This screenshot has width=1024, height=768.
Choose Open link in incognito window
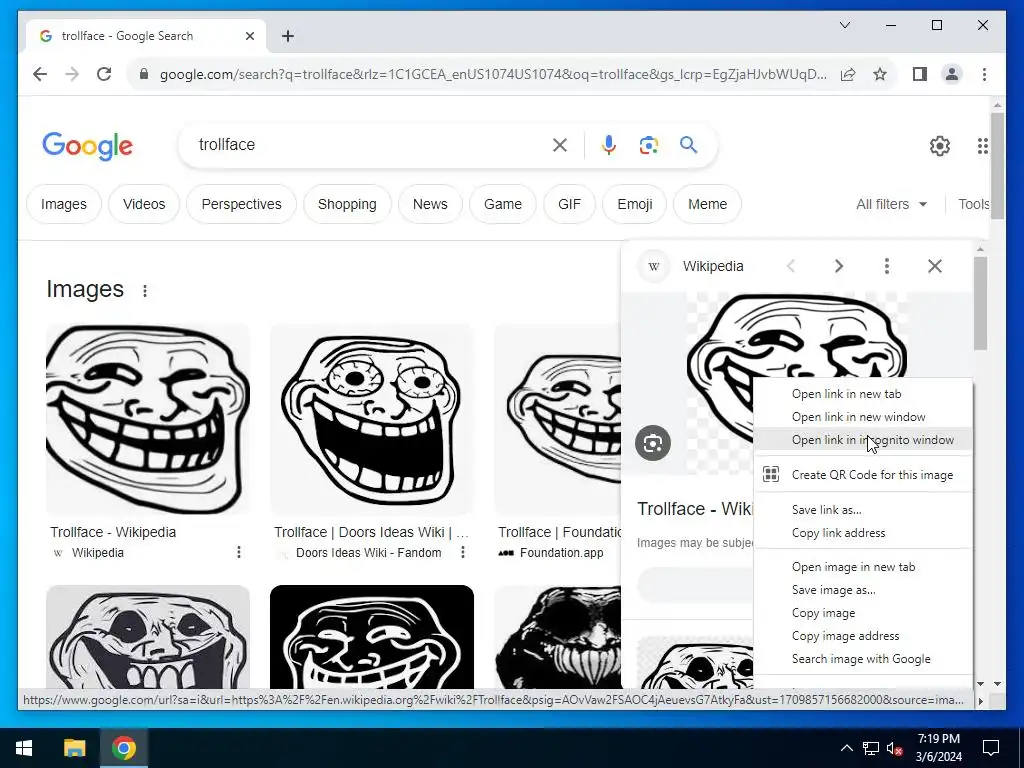(863, 440)
